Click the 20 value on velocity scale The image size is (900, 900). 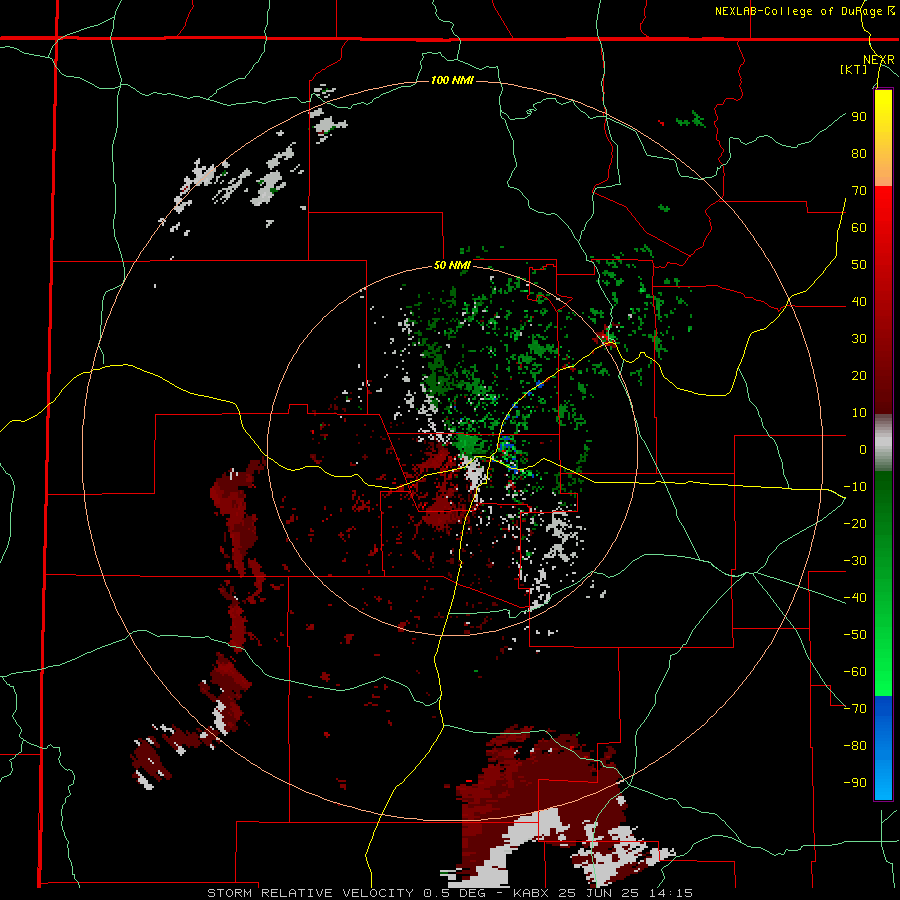[859, 375]
